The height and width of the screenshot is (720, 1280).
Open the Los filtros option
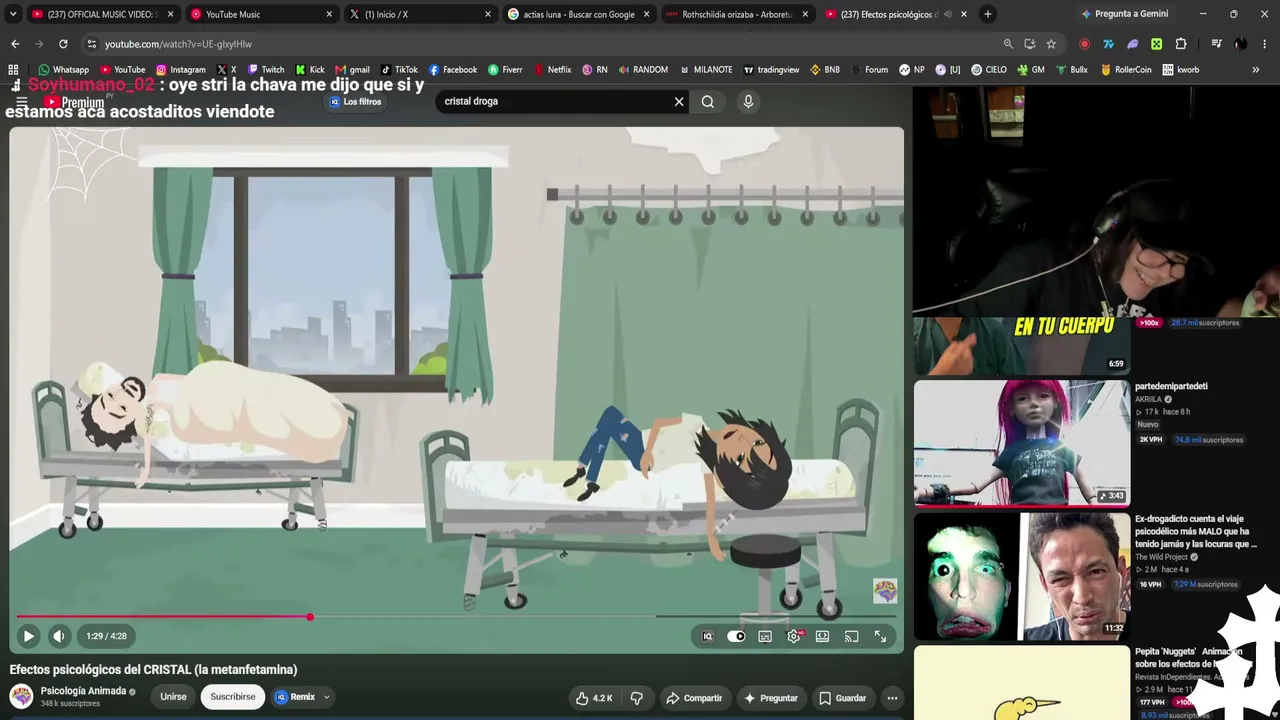point(356,101)
